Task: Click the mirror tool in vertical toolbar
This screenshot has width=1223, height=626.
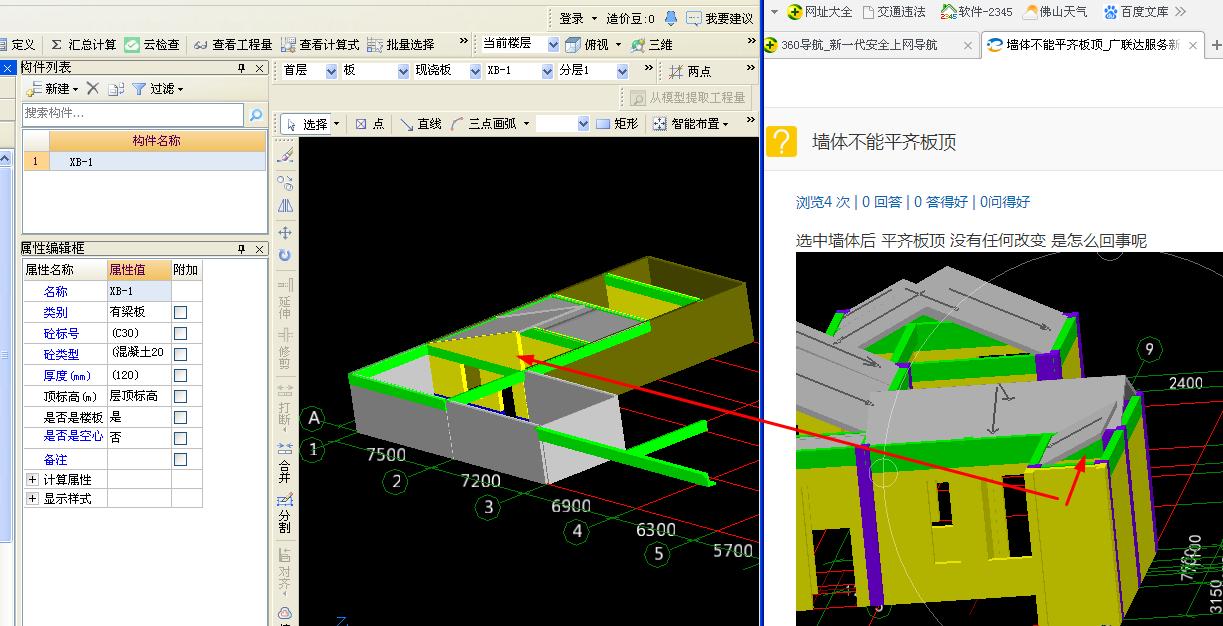Action: [285, 206]
